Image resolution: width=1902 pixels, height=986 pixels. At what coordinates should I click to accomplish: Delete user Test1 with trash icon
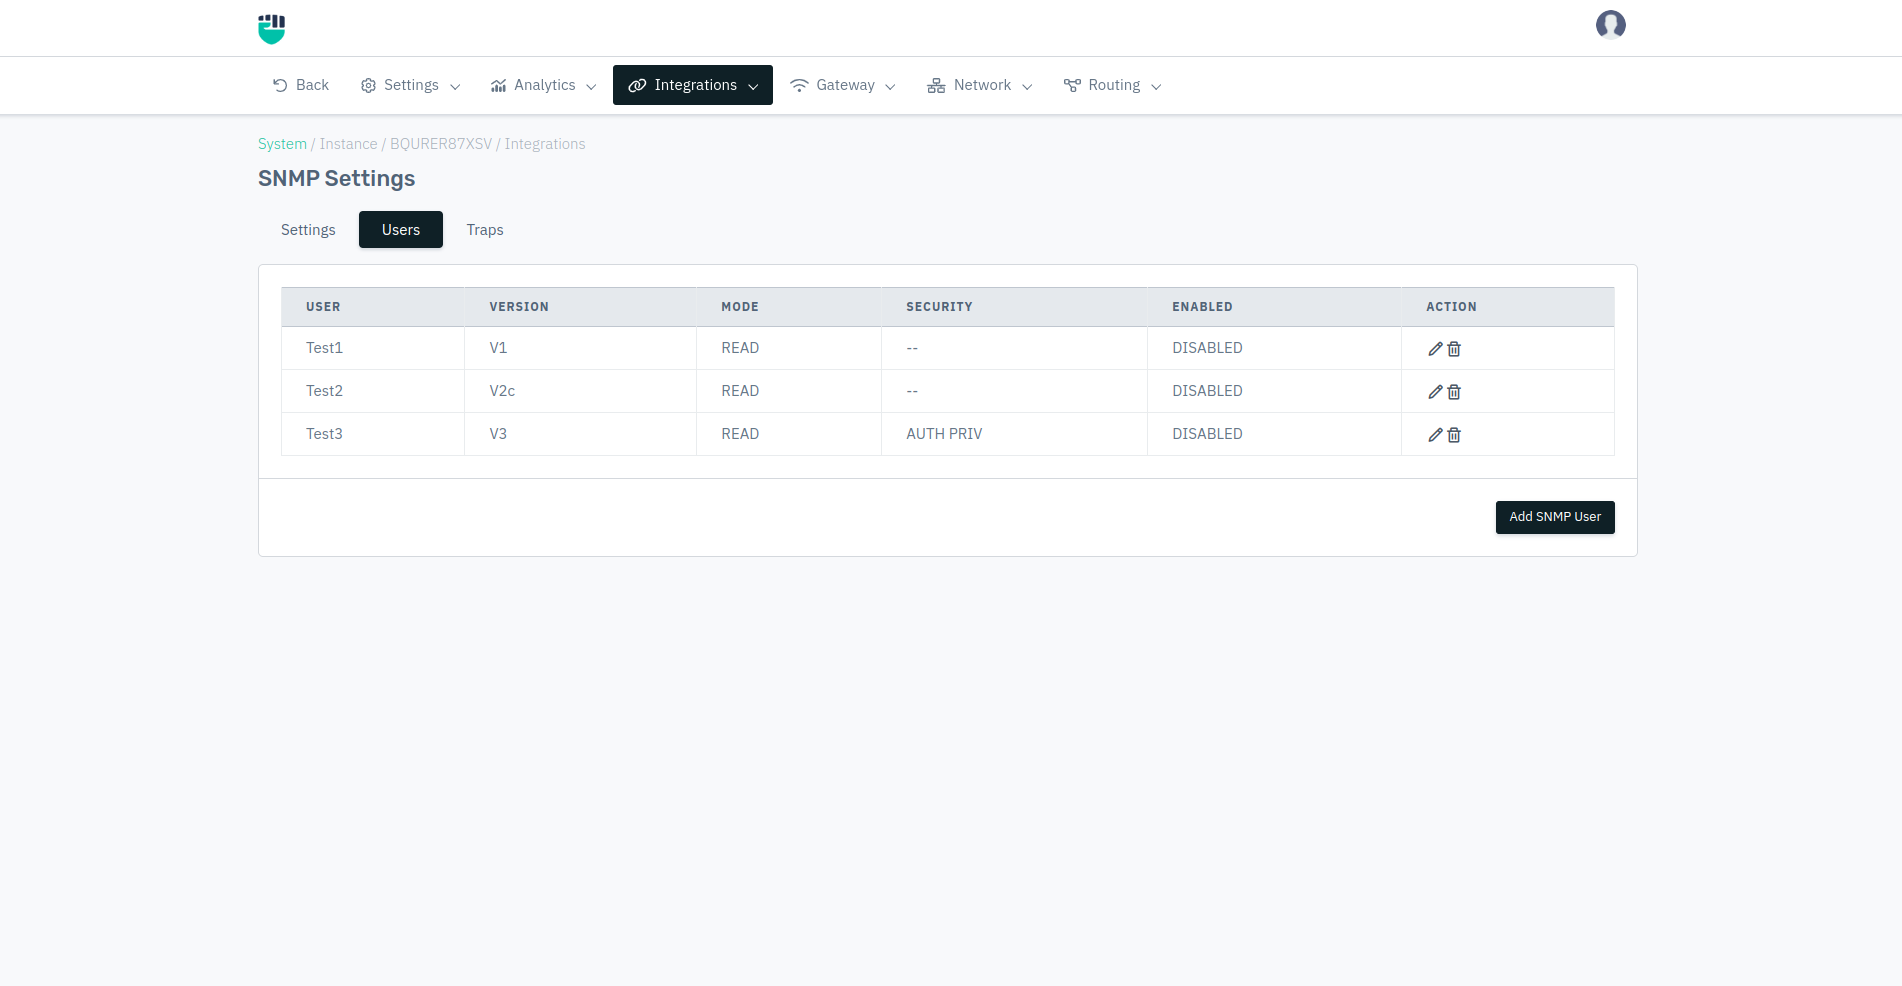[x=1454, y=349]
